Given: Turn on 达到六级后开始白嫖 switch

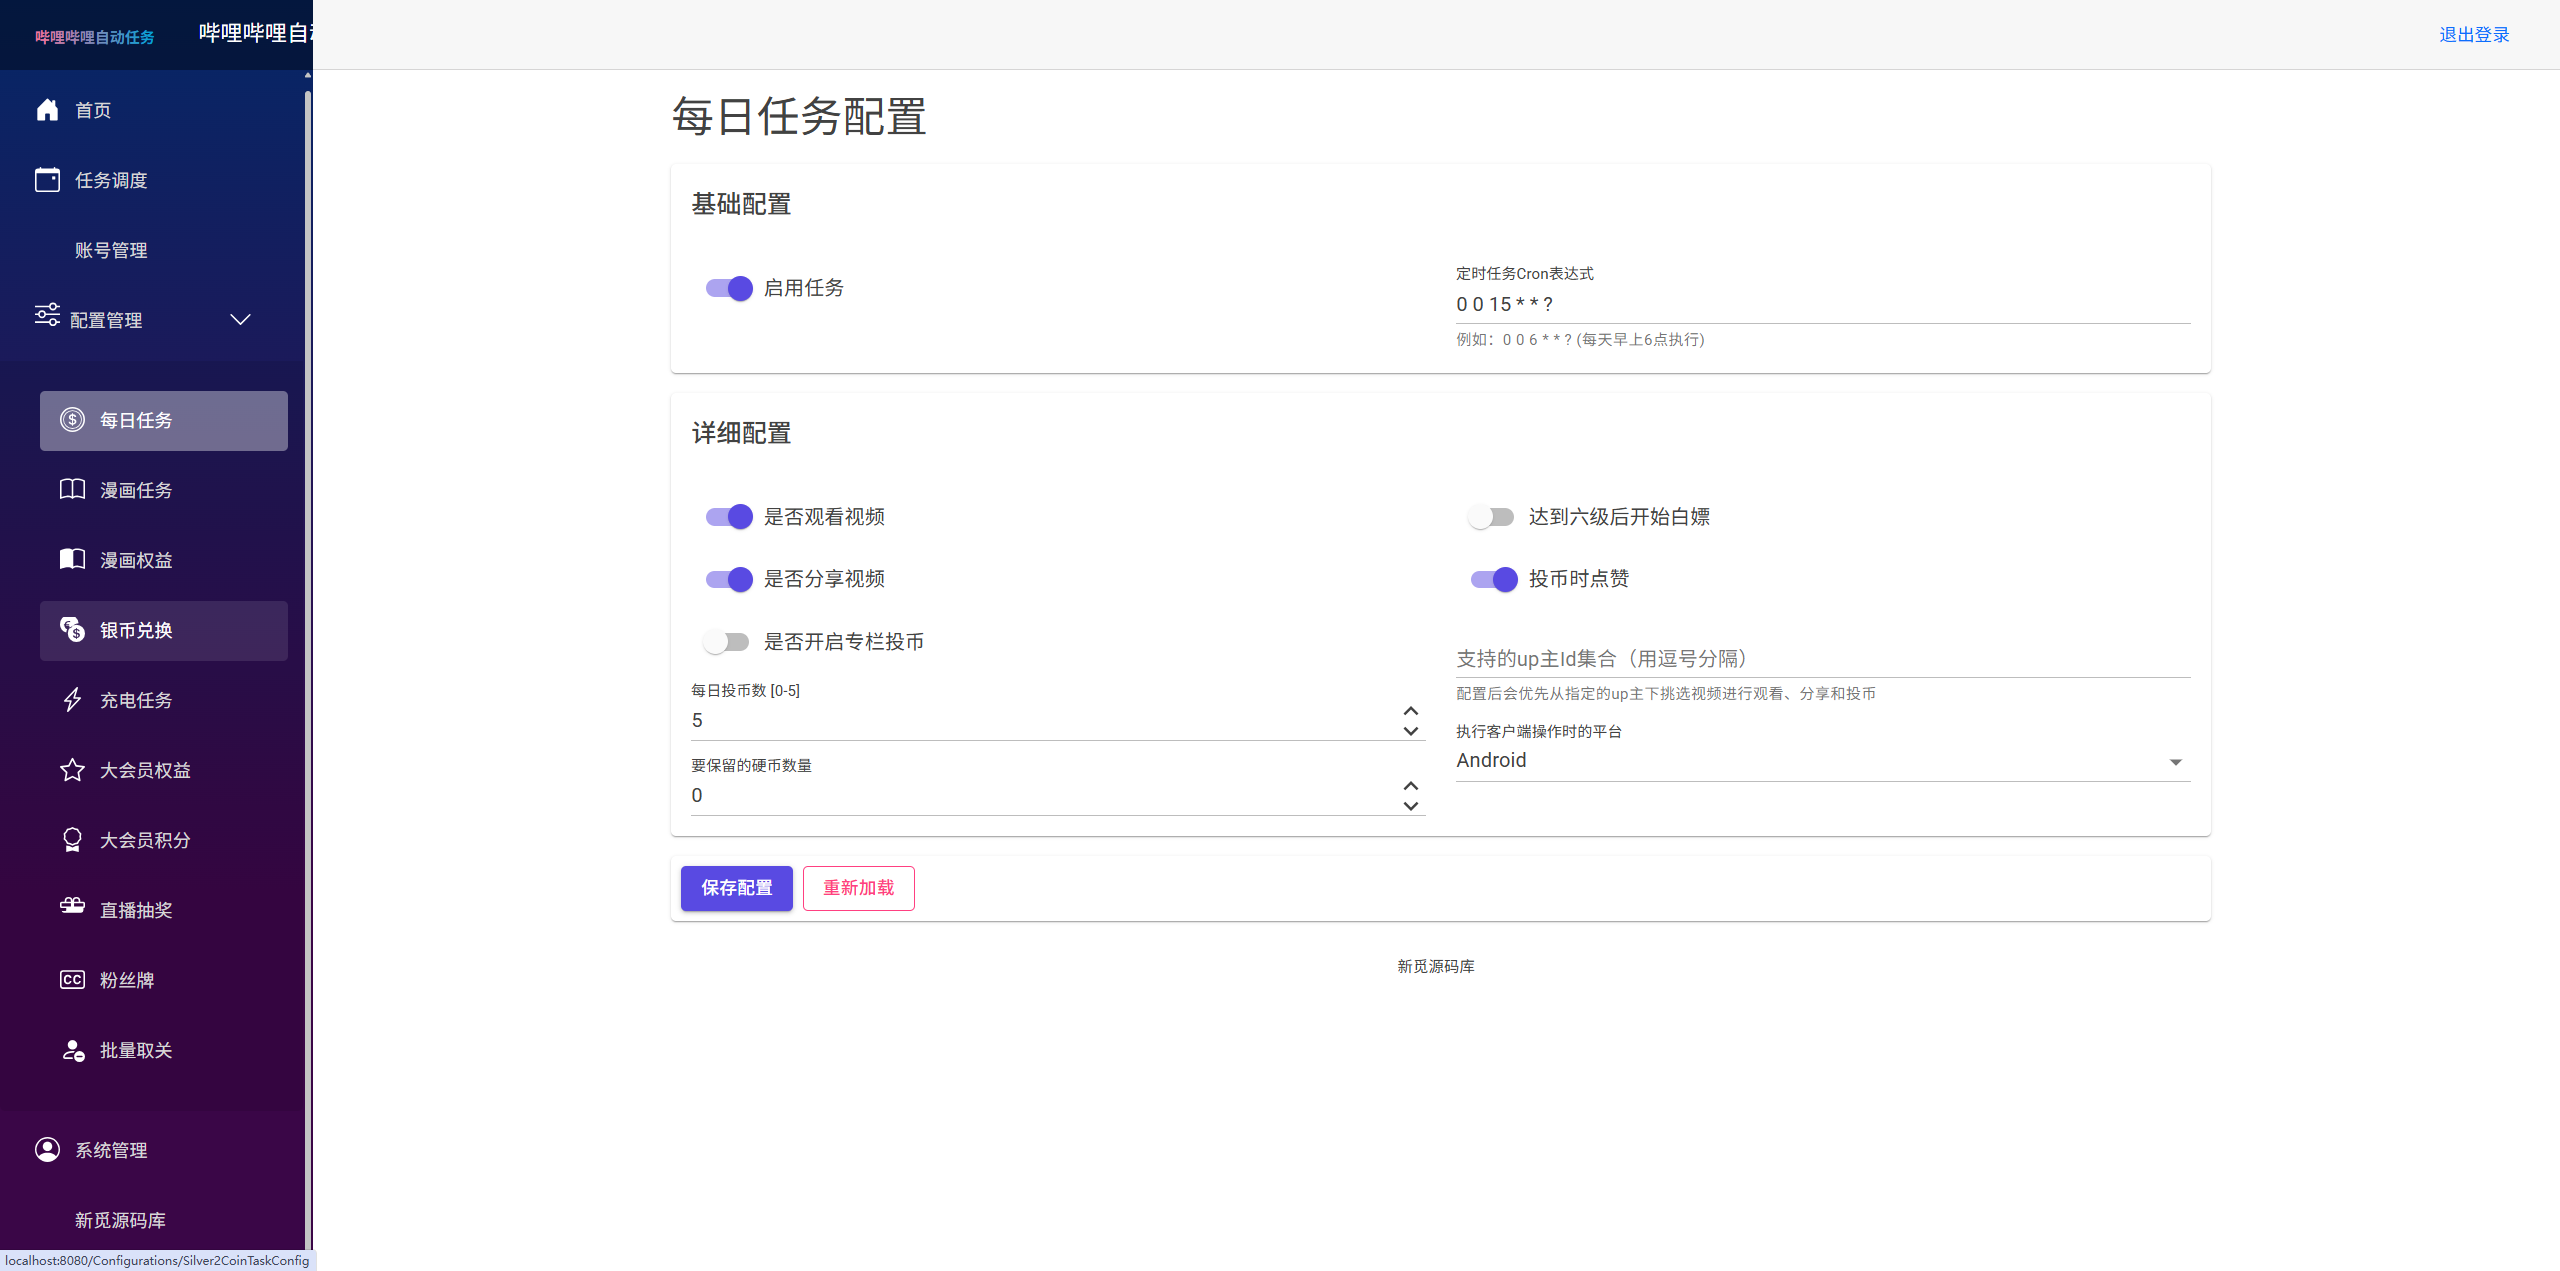Looking at the screenshot, I should coord(1491,516).
